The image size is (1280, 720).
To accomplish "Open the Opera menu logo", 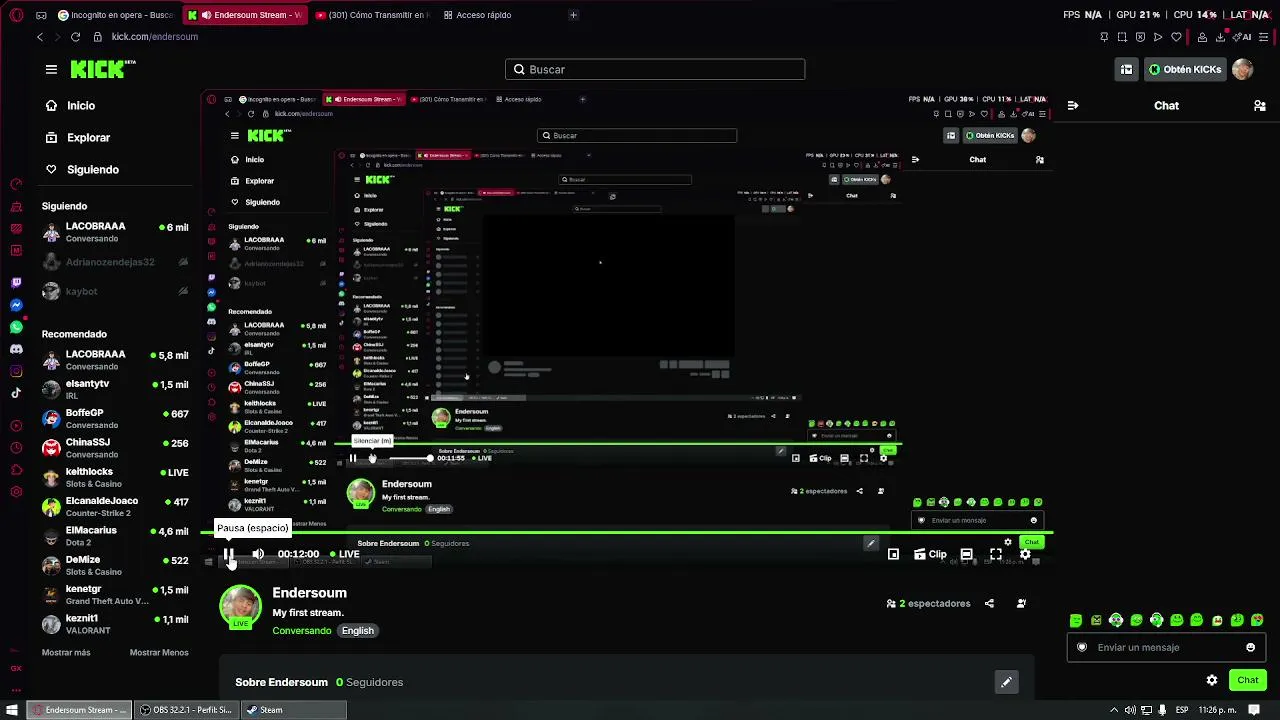I will [x=16, y=15].
